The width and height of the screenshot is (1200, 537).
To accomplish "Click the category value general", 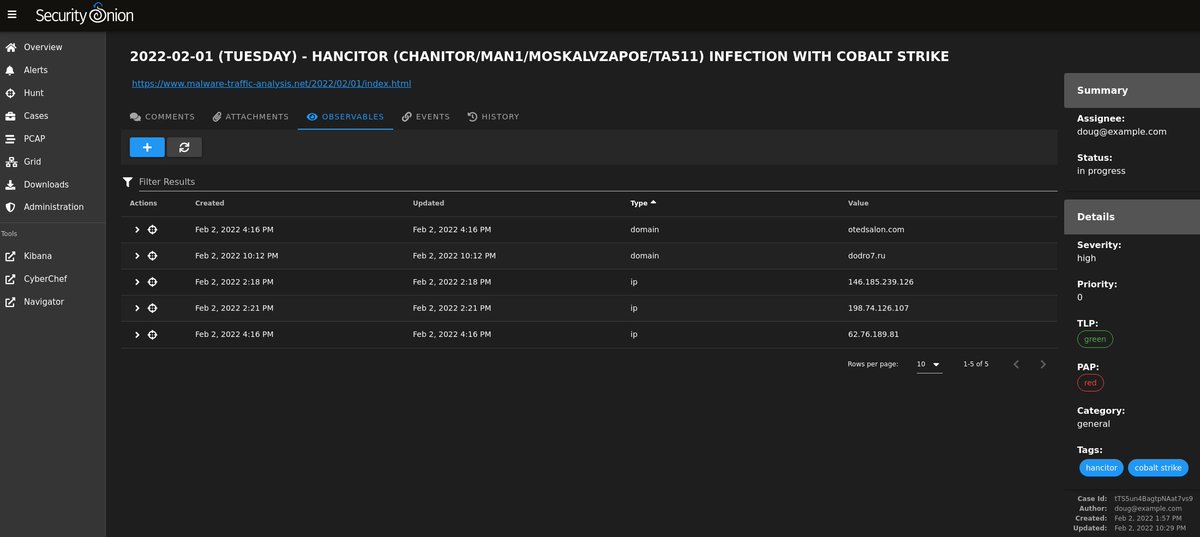I will (x=1093, y=424).
